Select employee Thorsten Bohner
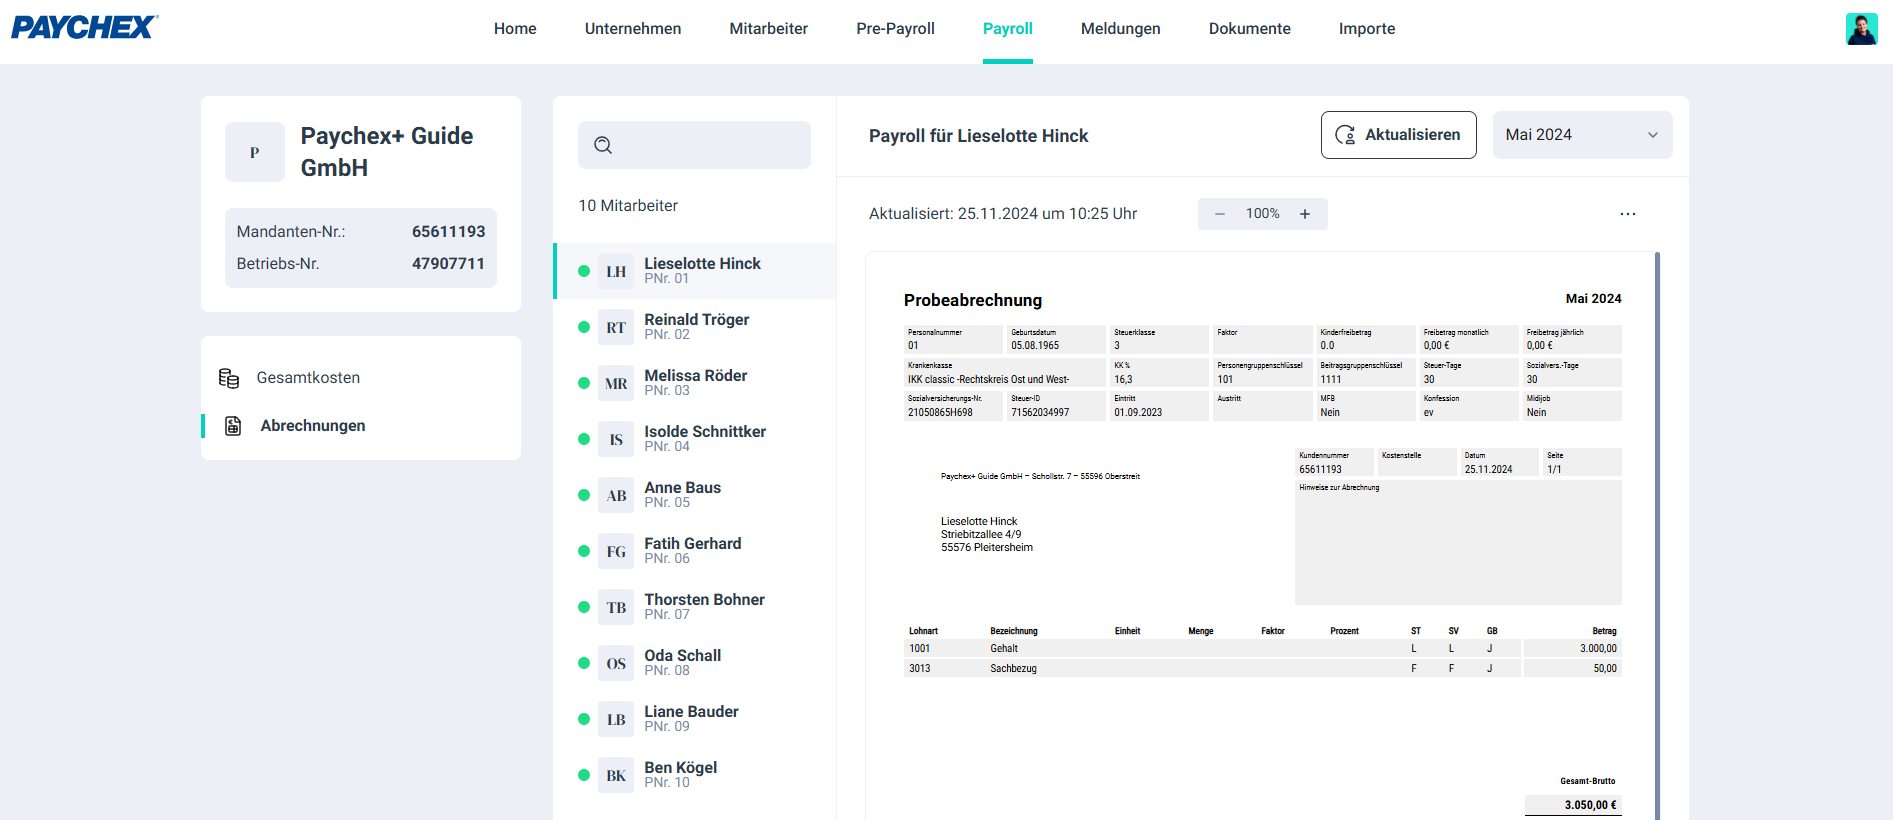This screenshot has width=1893, height=820. (x=695, y=607)
